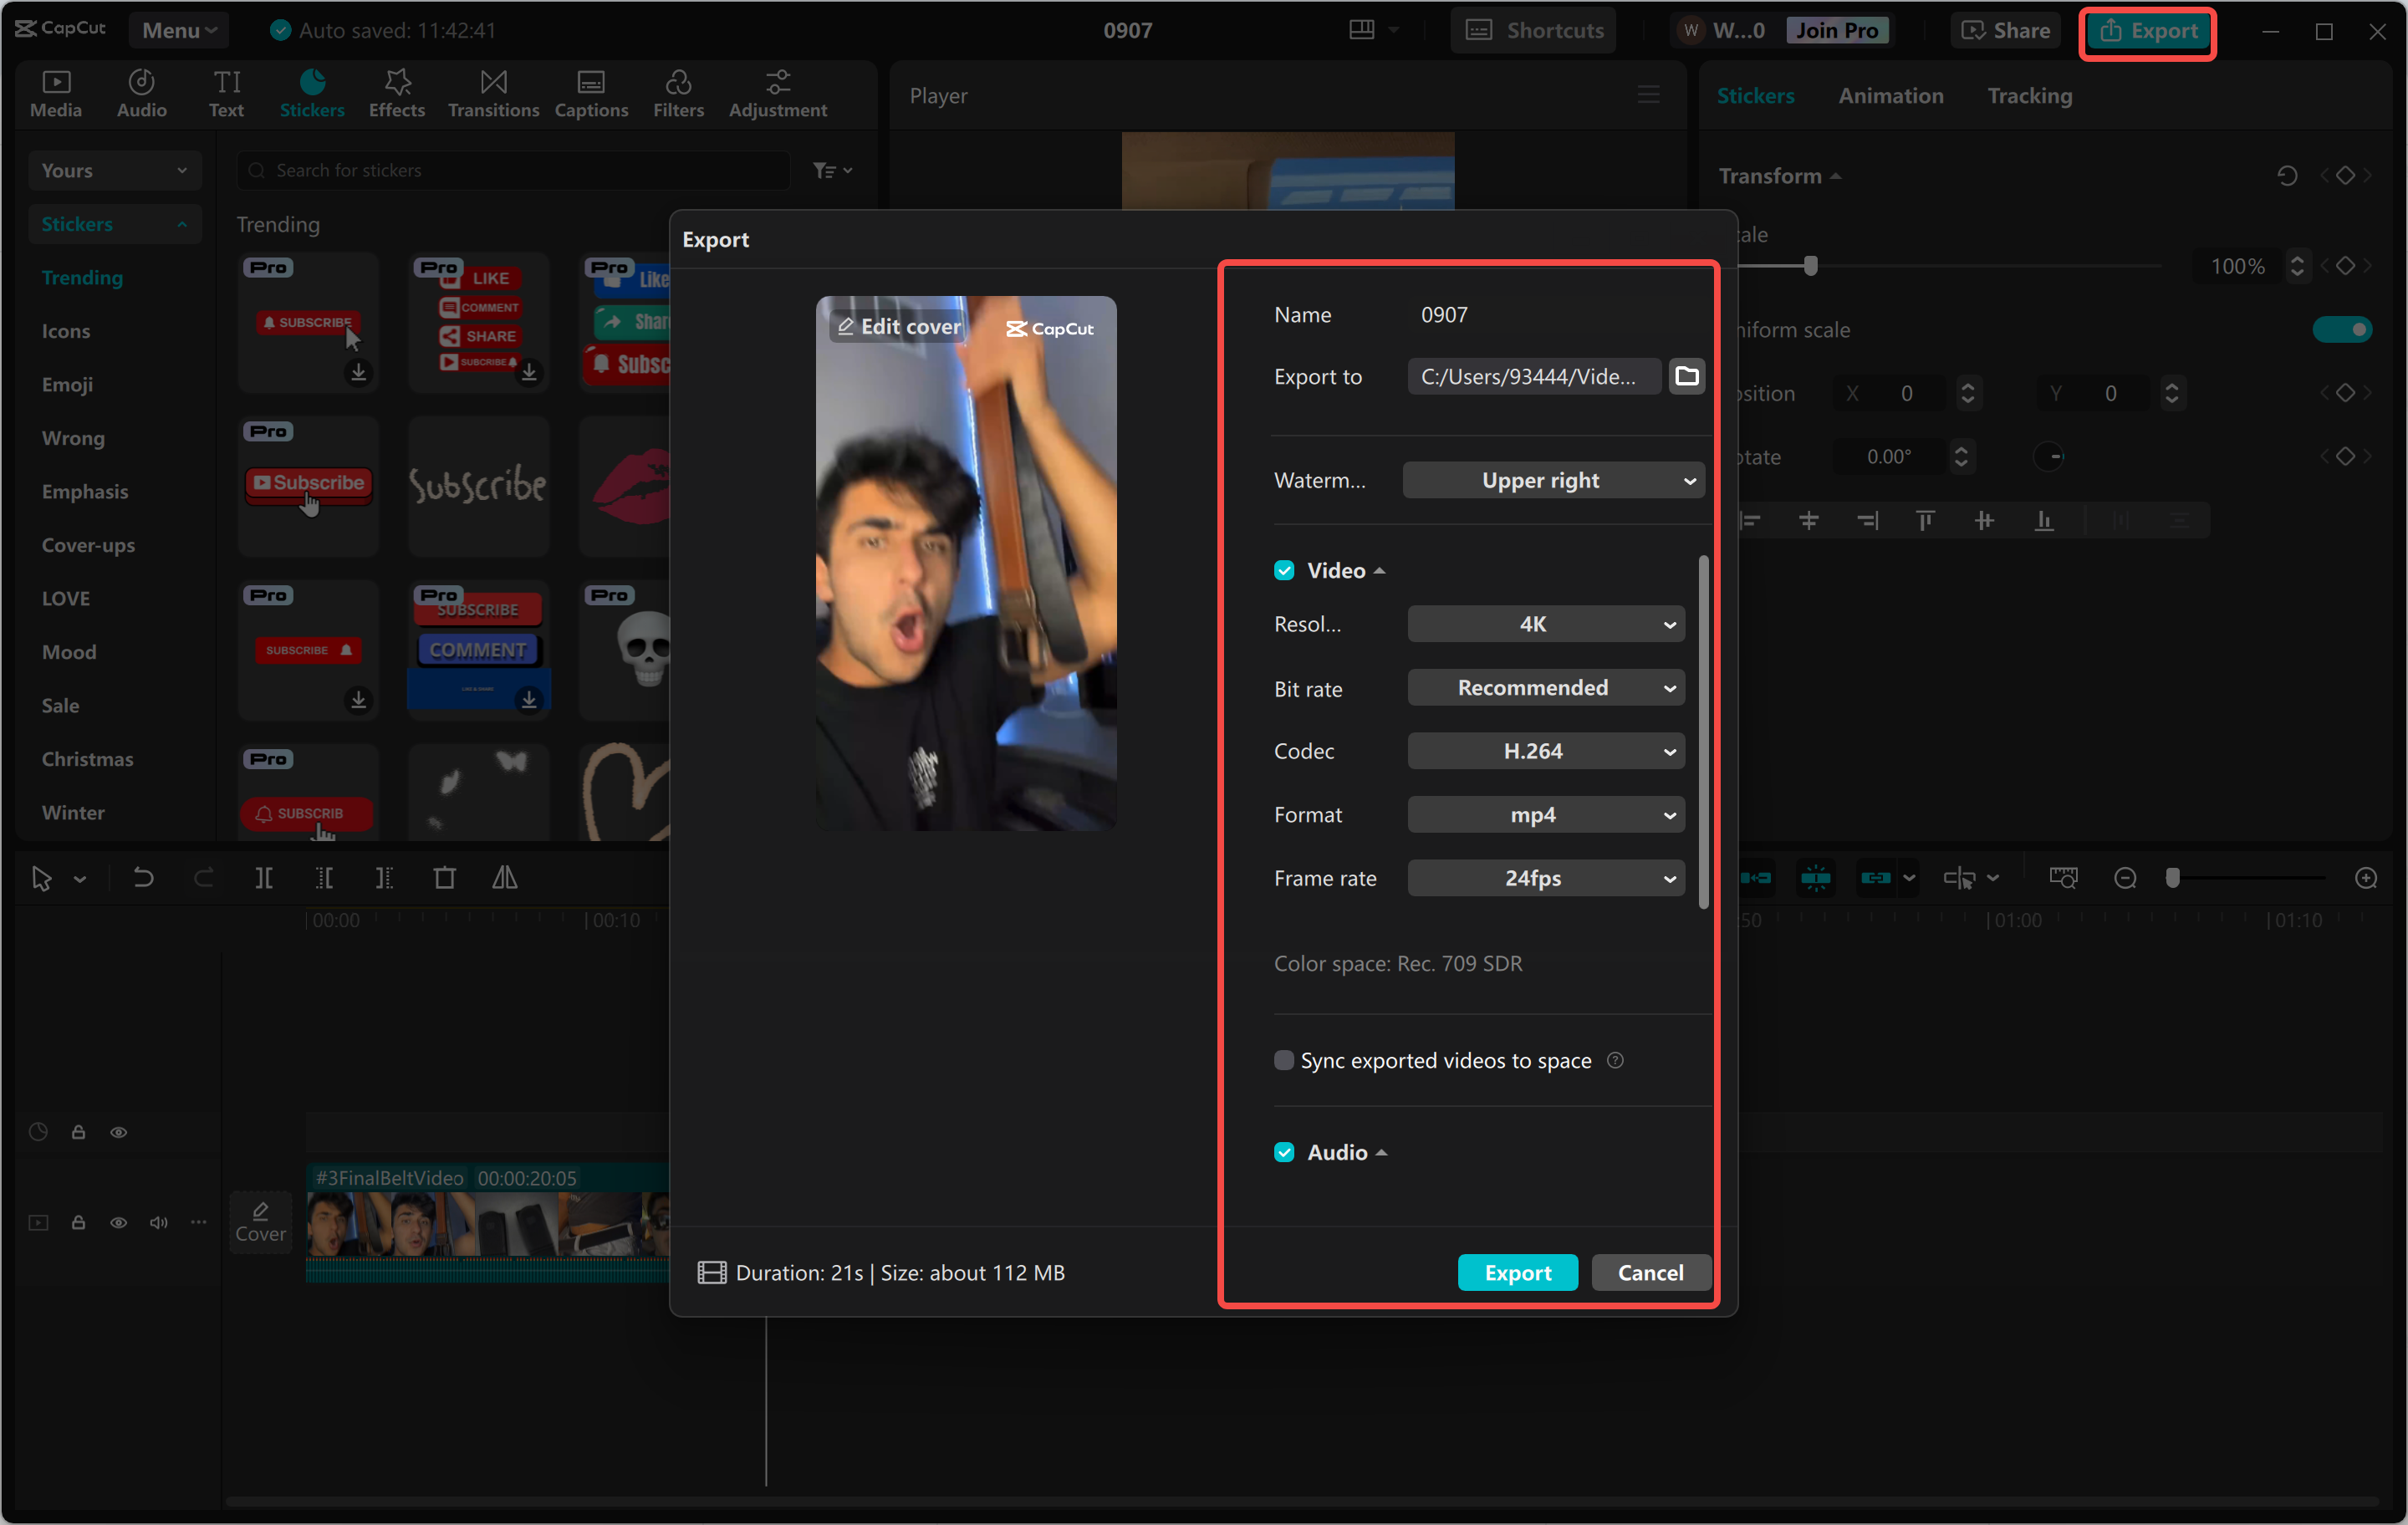Click the delete trash icon in timeline toolbar
Screen dimensions: 2408x1525
tap(444, 878)
